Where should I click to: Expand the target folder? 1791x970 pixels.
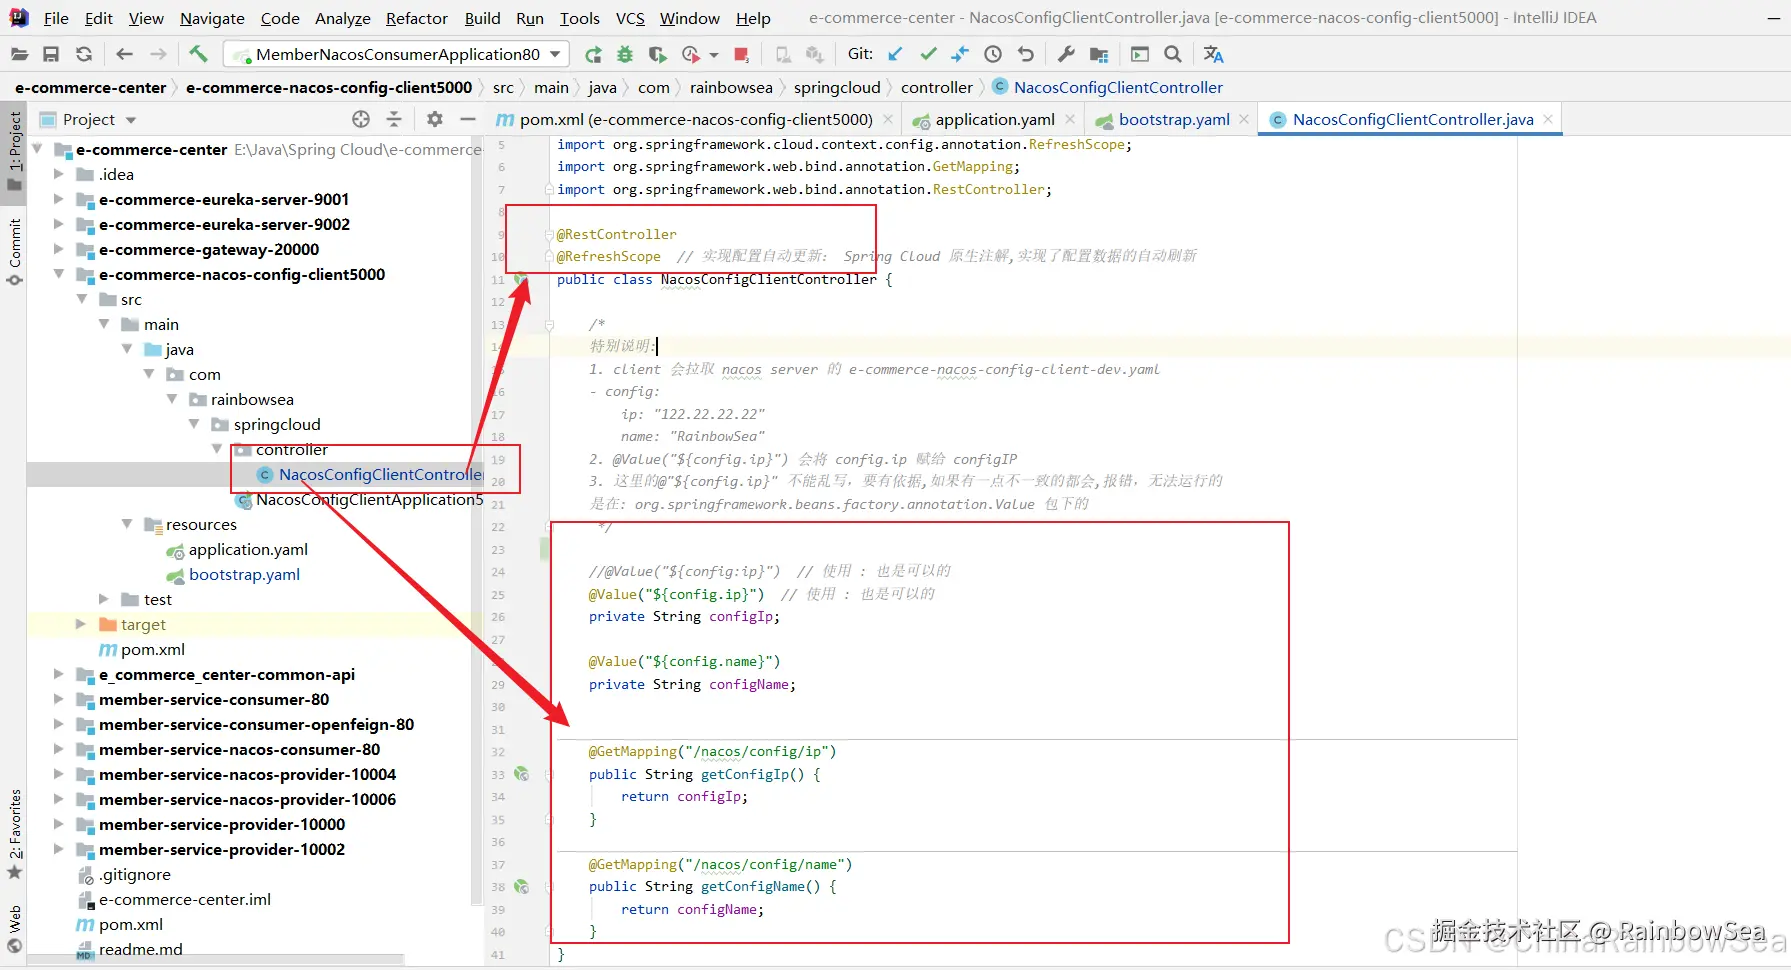click(x=81, y=624)
